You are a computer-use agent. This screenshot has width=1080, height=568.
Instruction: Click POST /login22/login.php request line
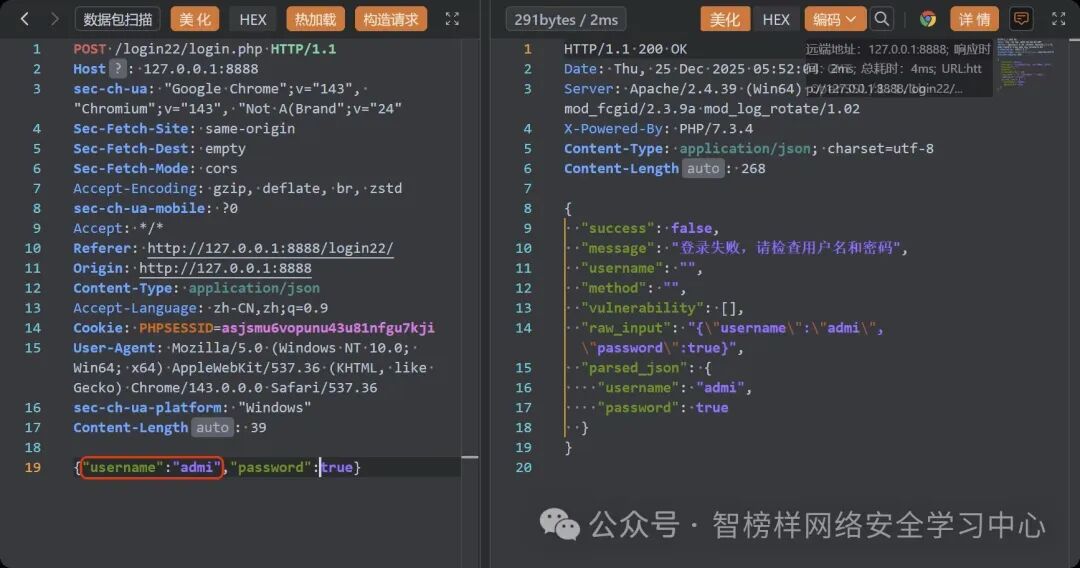pyautogui.click(x=205, y=49)
